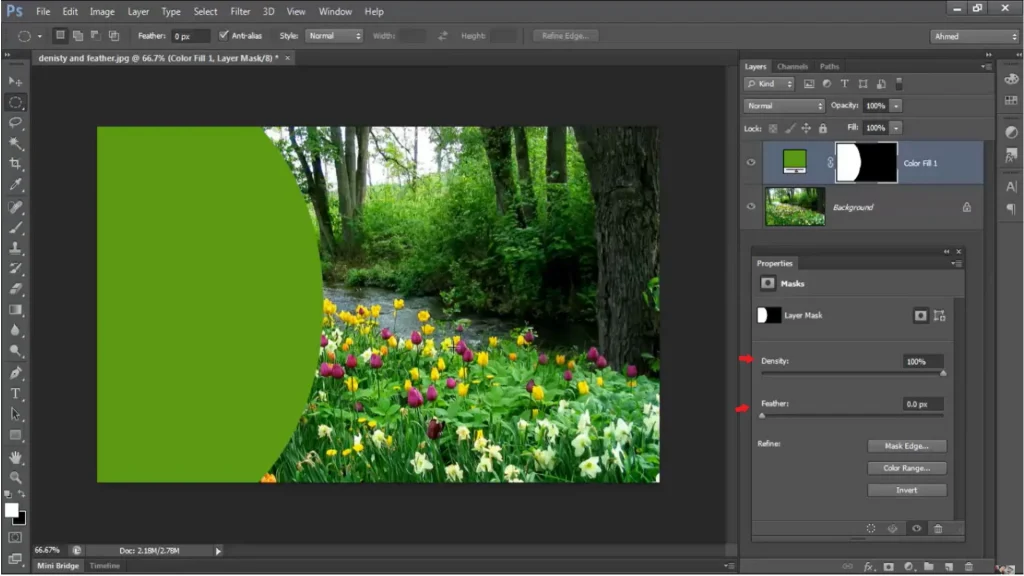Toggle lock all for layer

[x=823, y=129]
